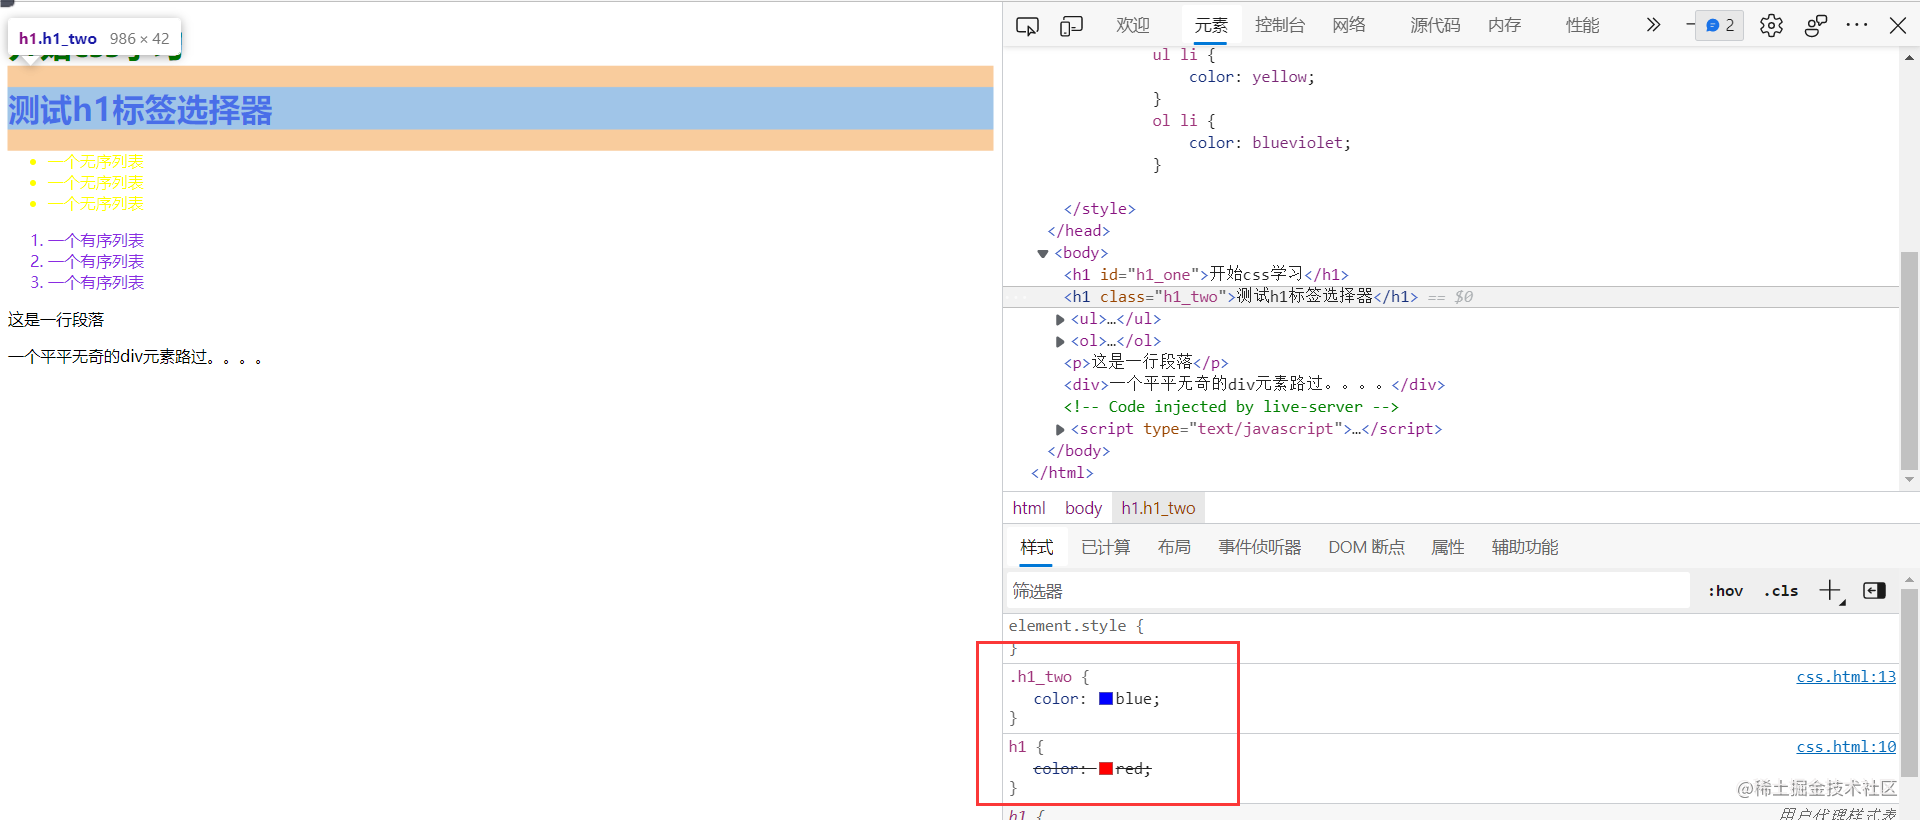Viewport: 1920px width, 820px height.
Task: Expand the ol element node
Action: [x=1060, y=342]
